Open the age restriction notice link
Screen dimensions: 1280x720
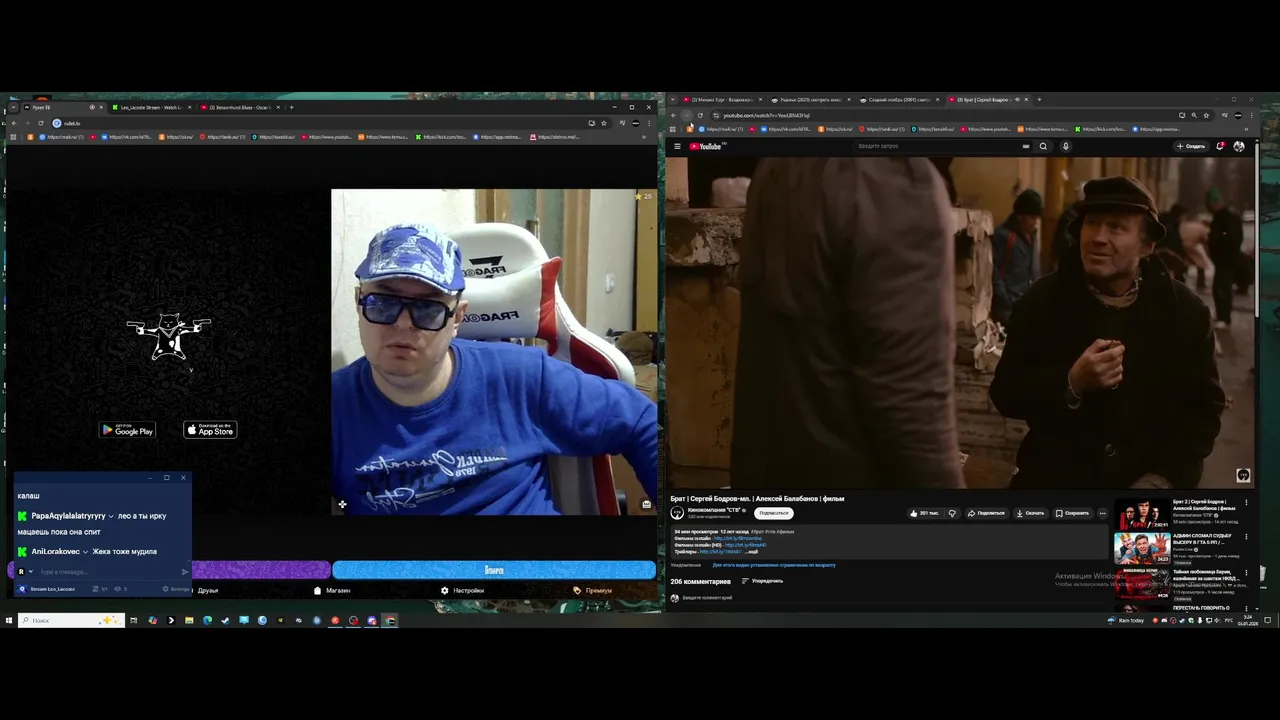[774, 565]
